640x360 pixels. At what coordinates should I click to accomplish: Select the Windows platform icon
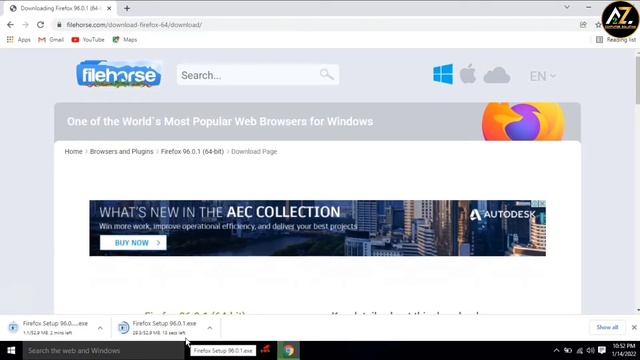(443, 74)
